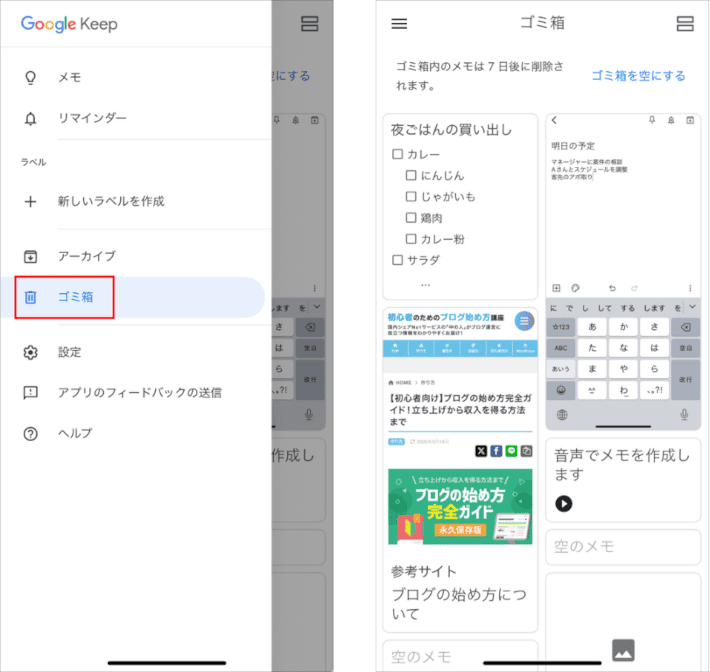The width and height of the screenshot is (710, 672).
Task: Play the voice memo audio
Action: 564,503
